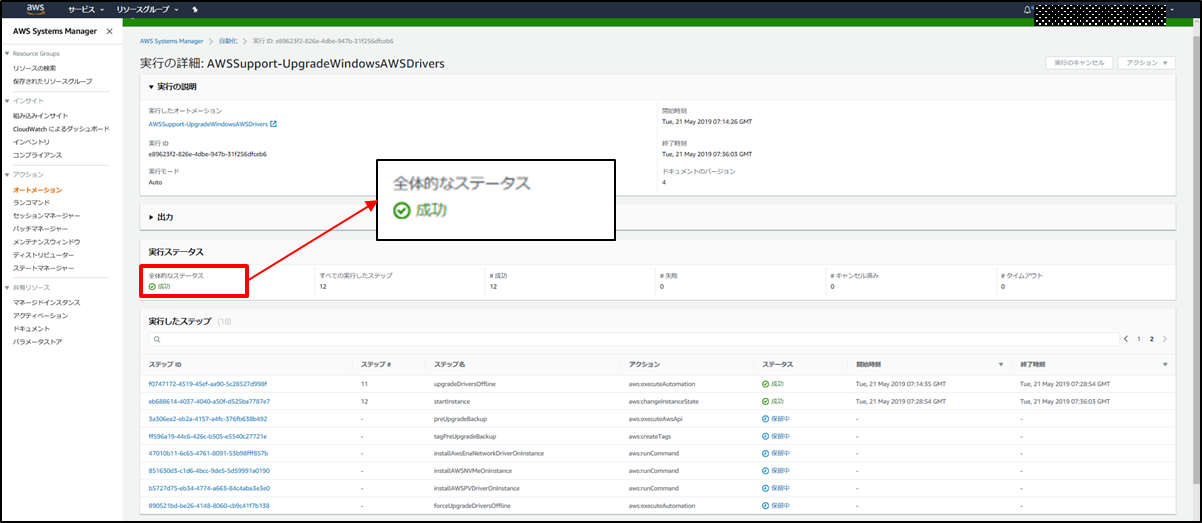
Task: Click success status icon for upgradeDriversOffline step
Action: 766,384
